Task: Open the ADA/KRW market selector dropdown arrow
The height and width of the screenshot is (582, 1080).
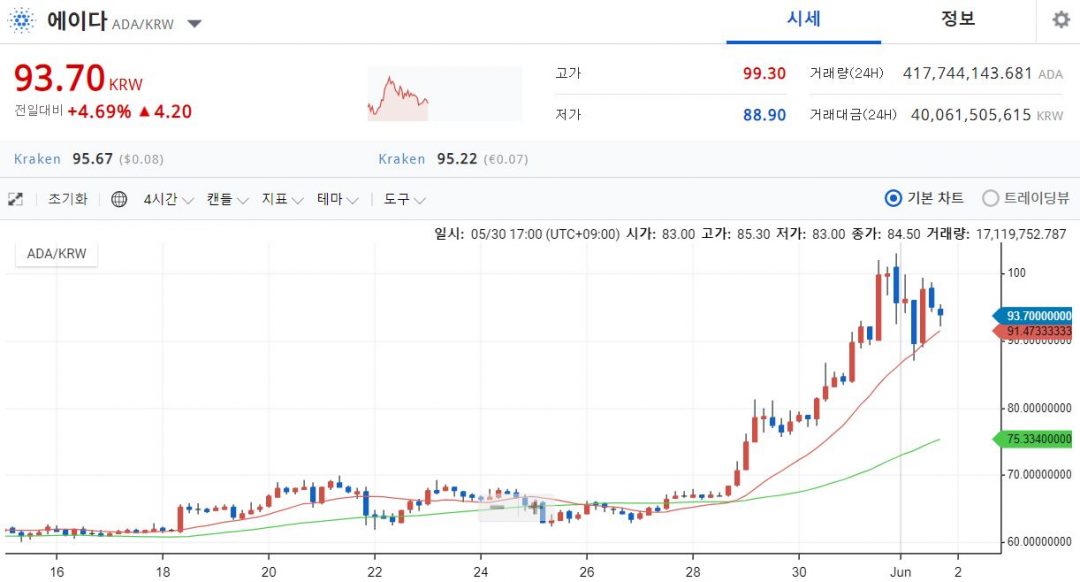Action: click(194, 24)
